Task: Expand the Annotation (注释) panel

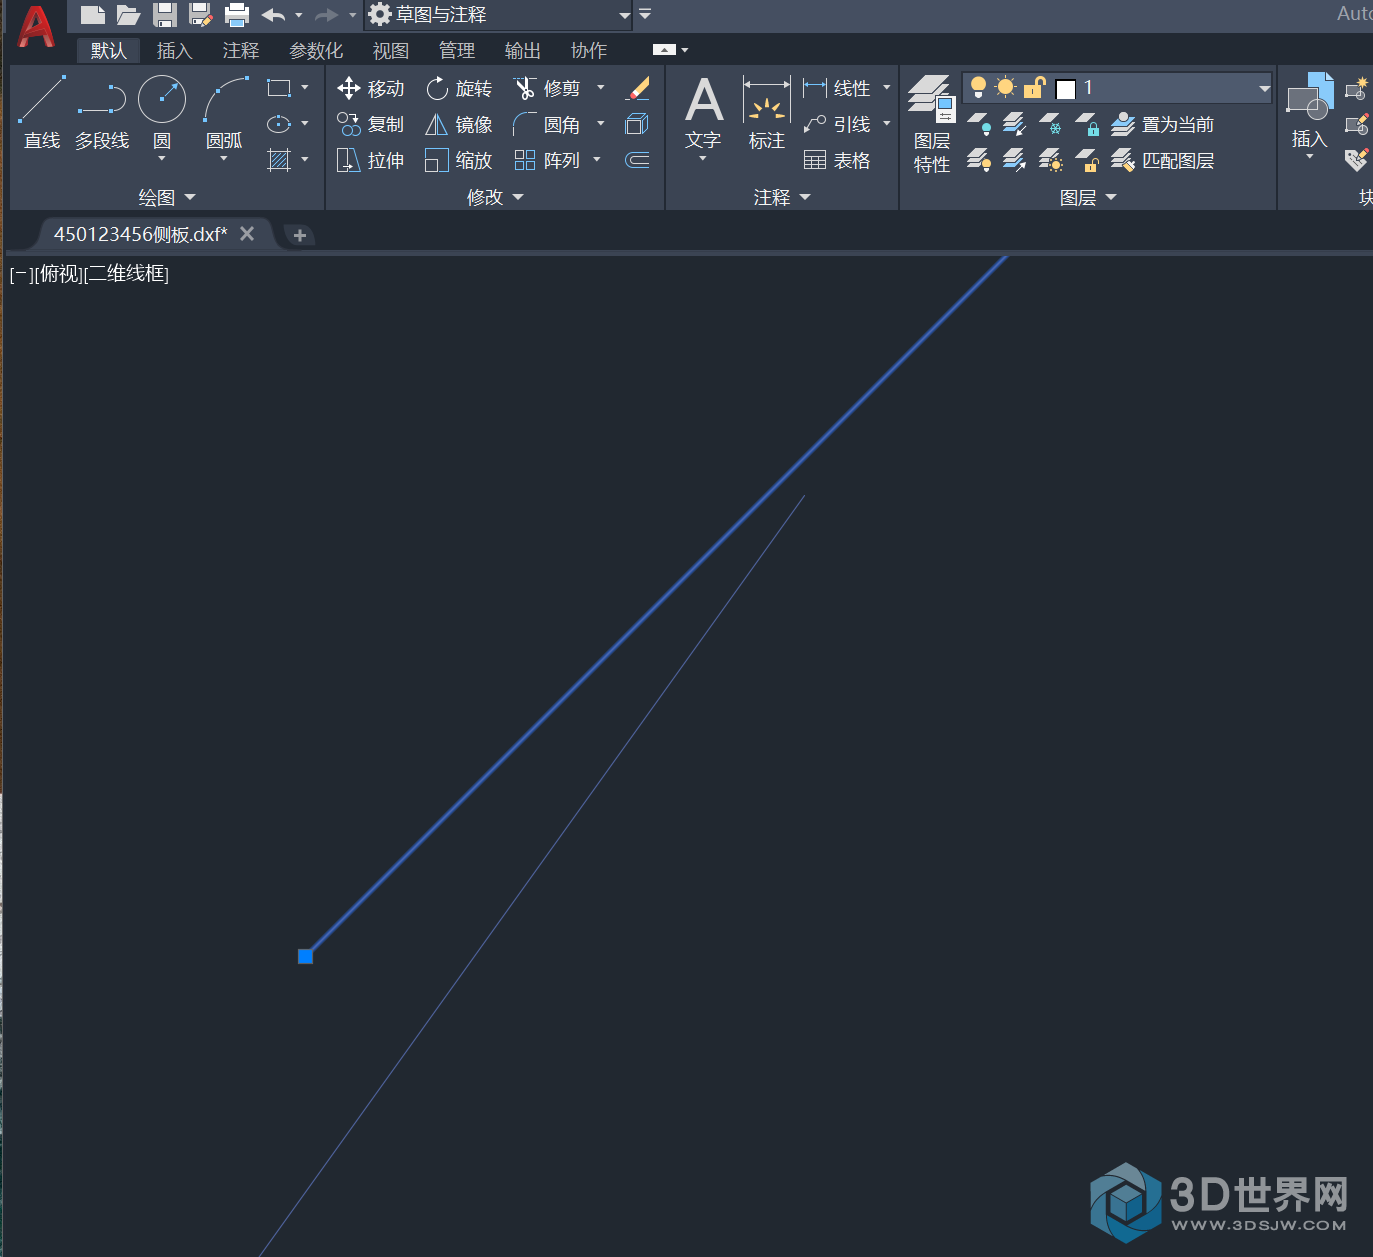Action: (x=782, y=197)
